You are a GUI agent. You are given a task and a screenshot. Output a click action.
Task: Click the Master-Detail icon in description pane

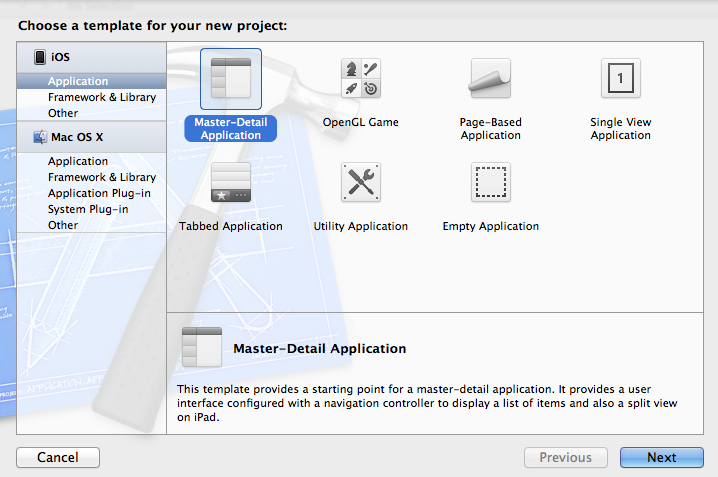pos(201,347)
